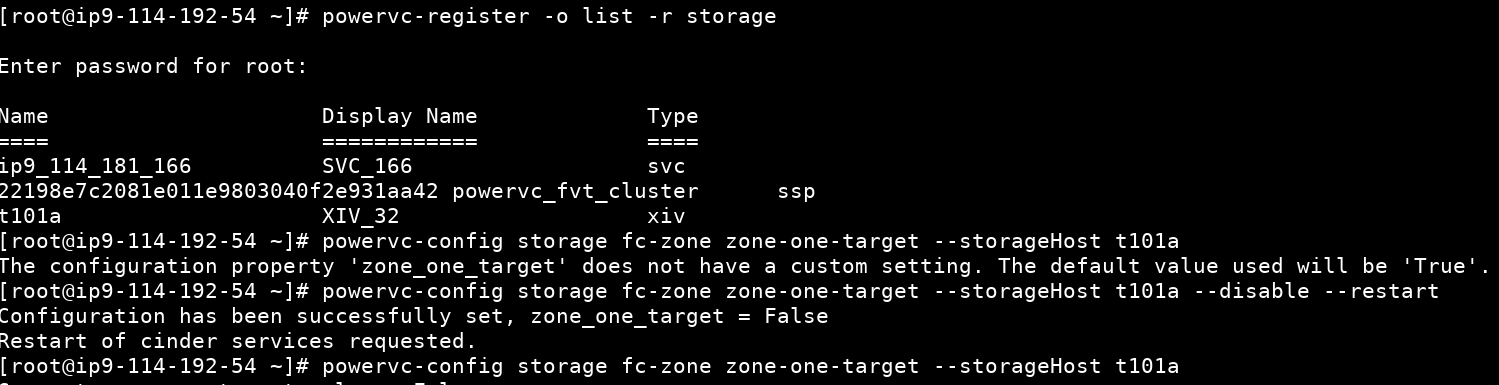Viewport: 1499px width, 385px height.
Task: Select the 'Display Name' column header
Action: pyautogui.click(x=399, y=116)
